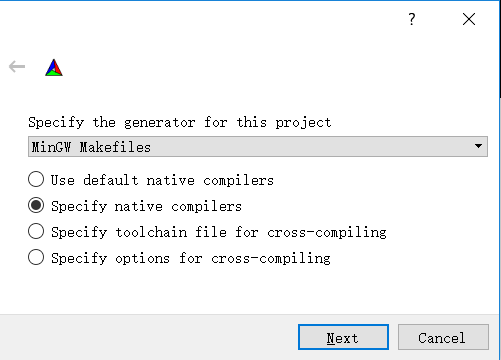Open the MinGW Makefiles generator combo box
Image resolution: width=501 pixels, height=360 pixels.
(258, 146)
